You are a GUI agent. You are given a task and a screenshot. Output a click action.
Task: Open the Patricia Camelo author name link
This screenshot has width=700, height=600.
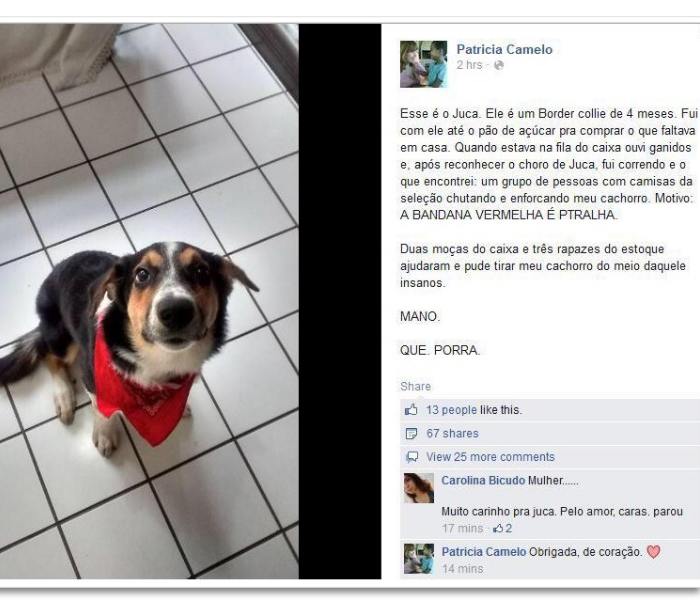504,49
